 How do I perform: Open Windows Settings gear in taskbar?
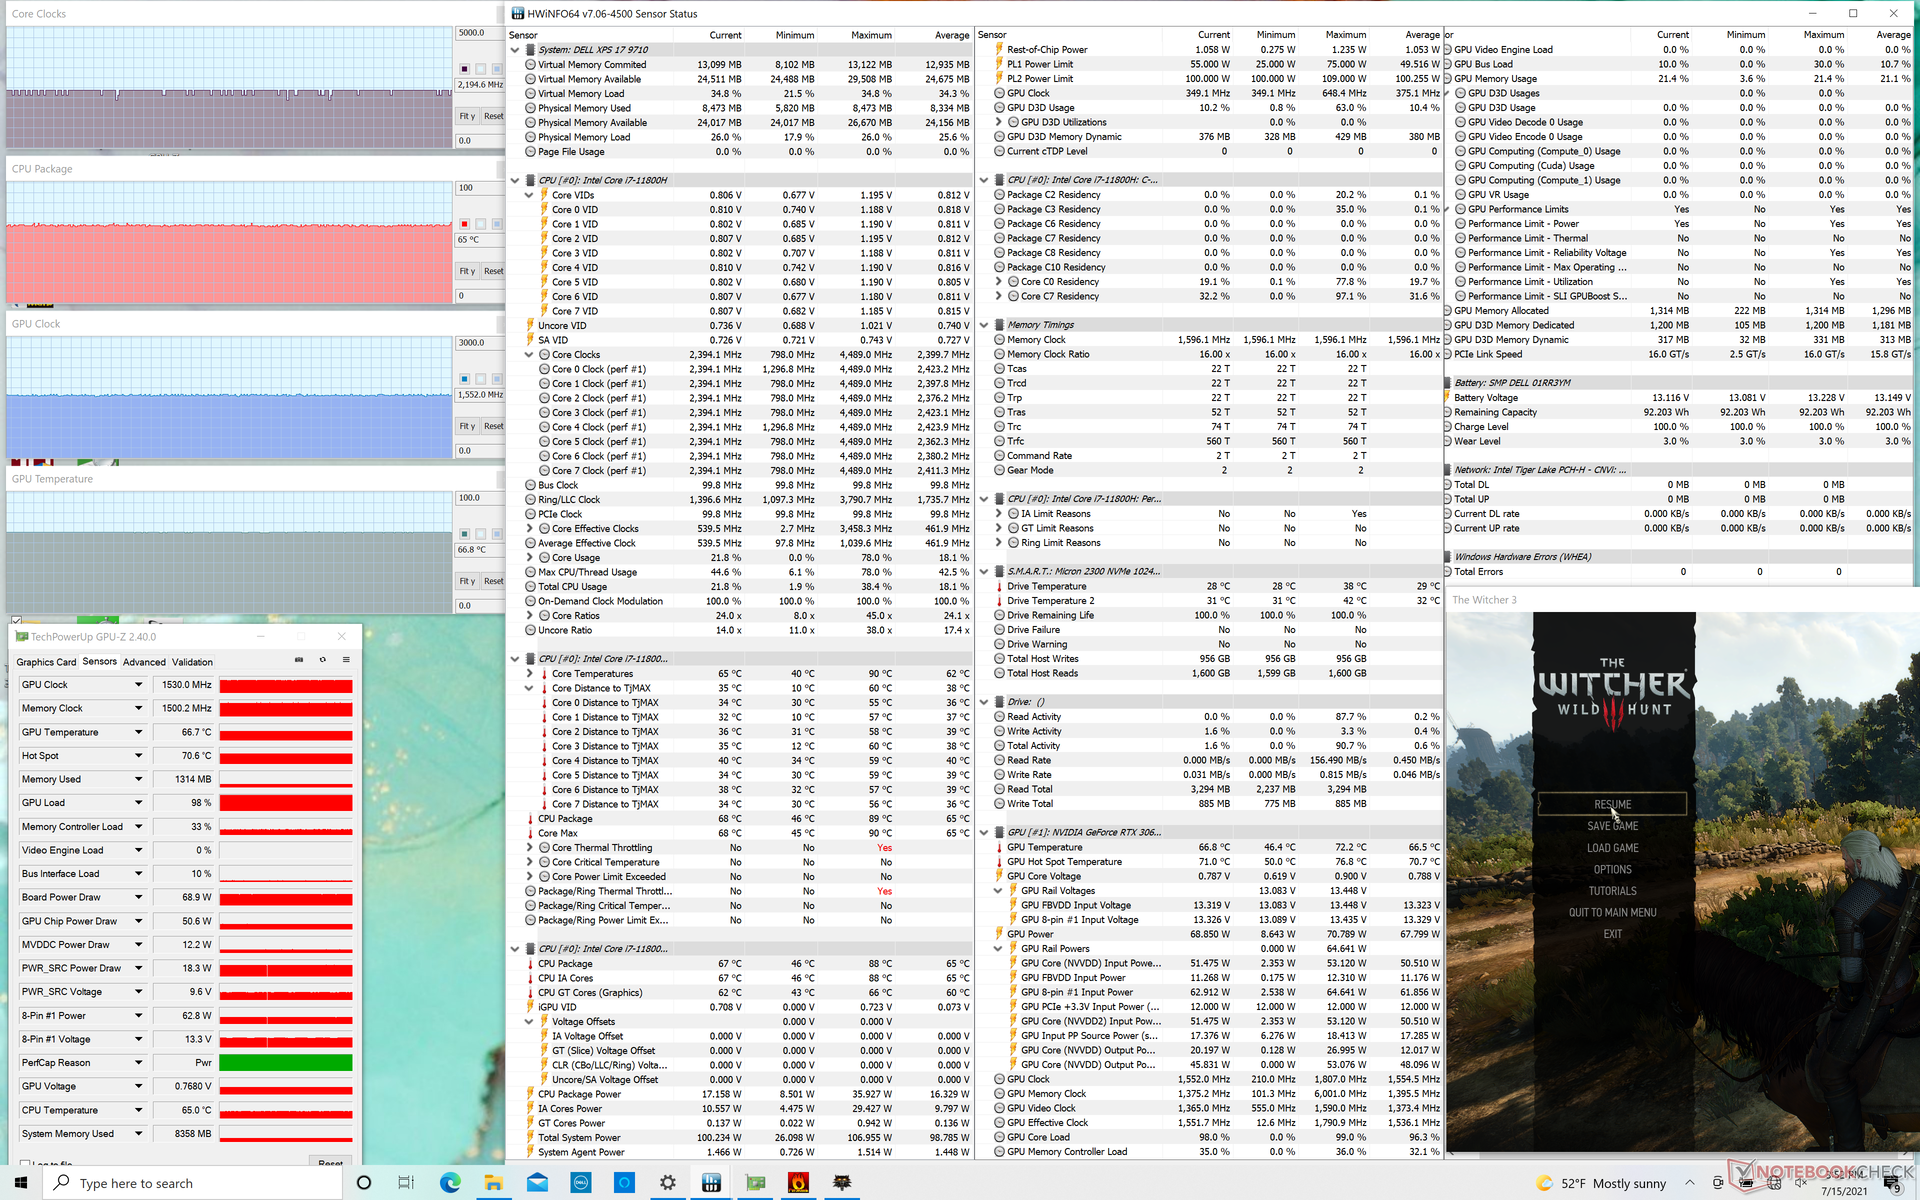point(668,1183)
